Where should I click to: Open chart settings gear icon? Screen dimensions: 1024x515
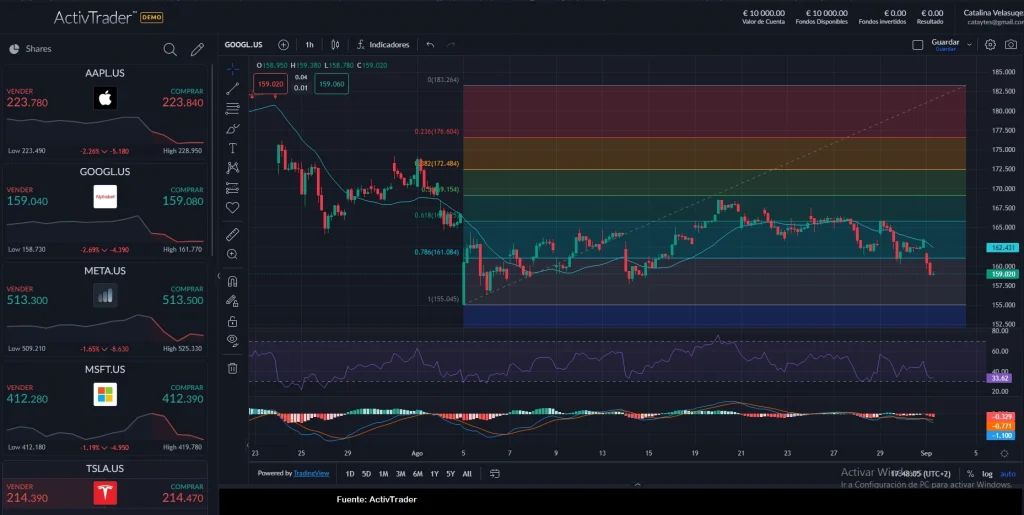[990, 45]
